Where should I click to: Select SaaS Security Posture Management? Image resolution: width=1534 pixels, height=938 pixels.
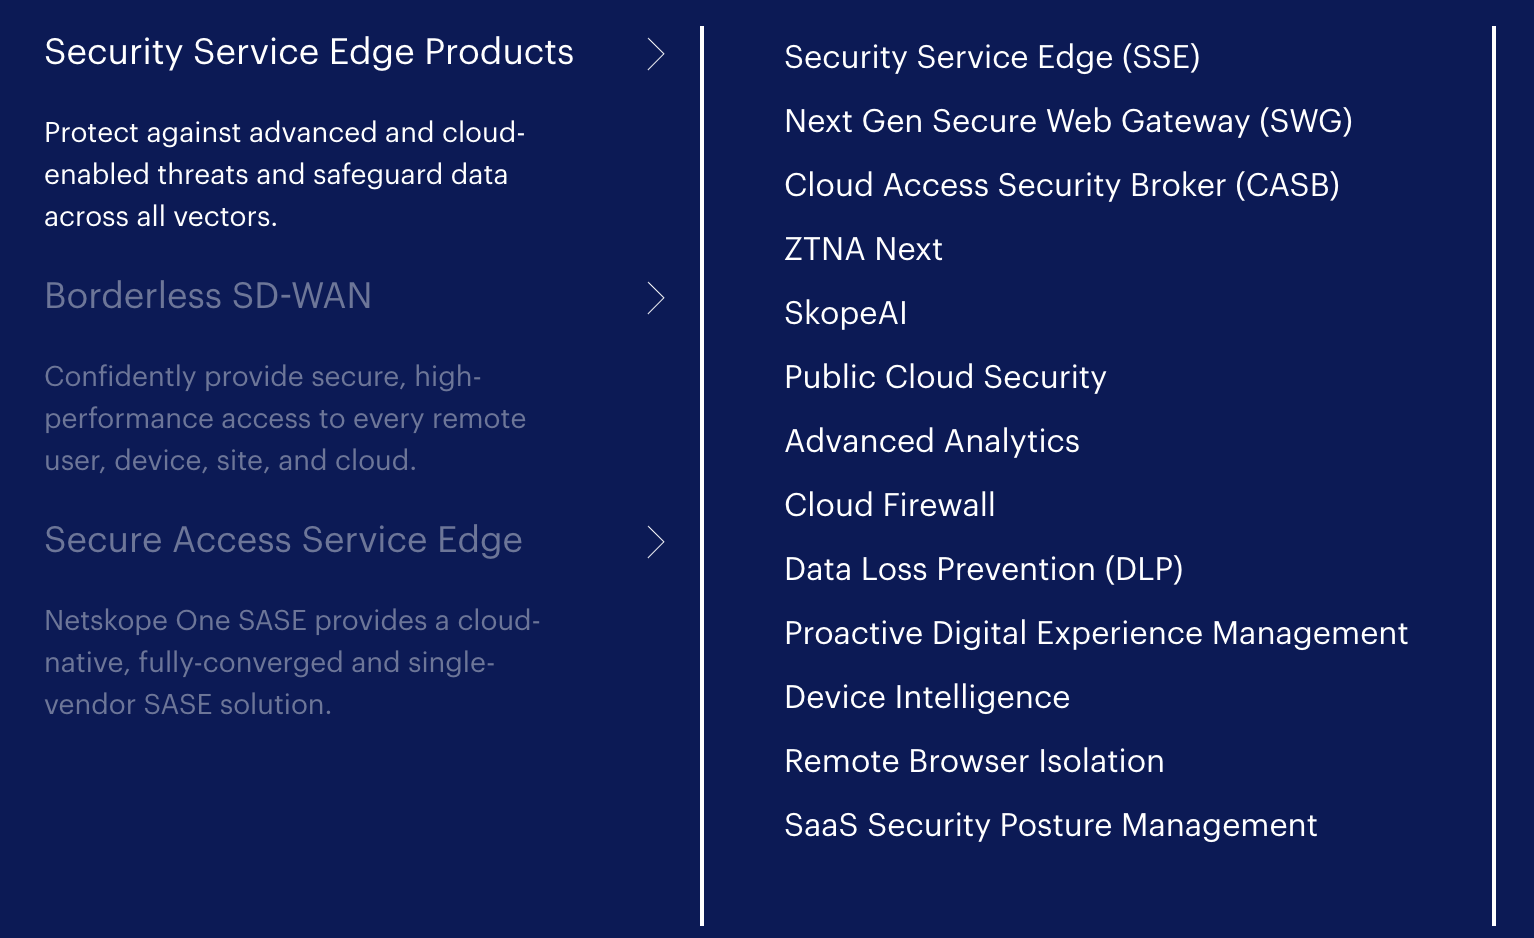point(1051,825)
